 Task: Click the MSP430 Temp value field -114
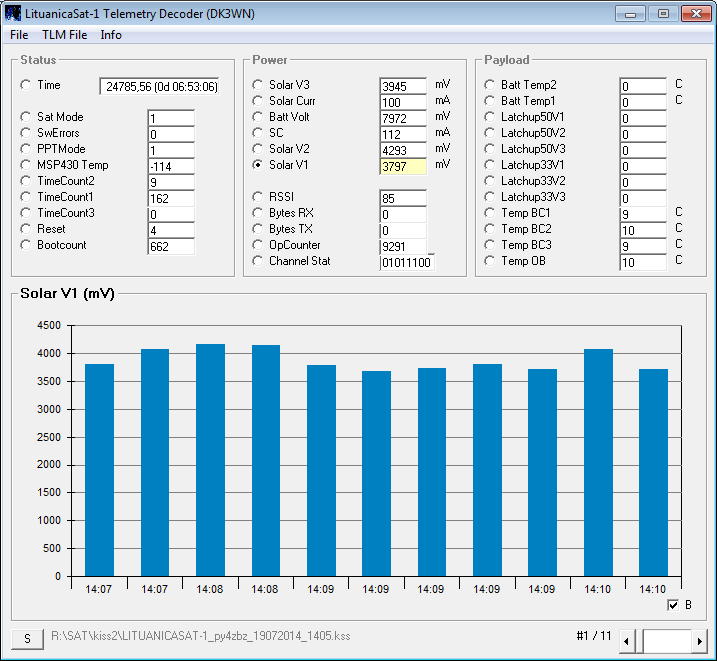coord(171,166)
